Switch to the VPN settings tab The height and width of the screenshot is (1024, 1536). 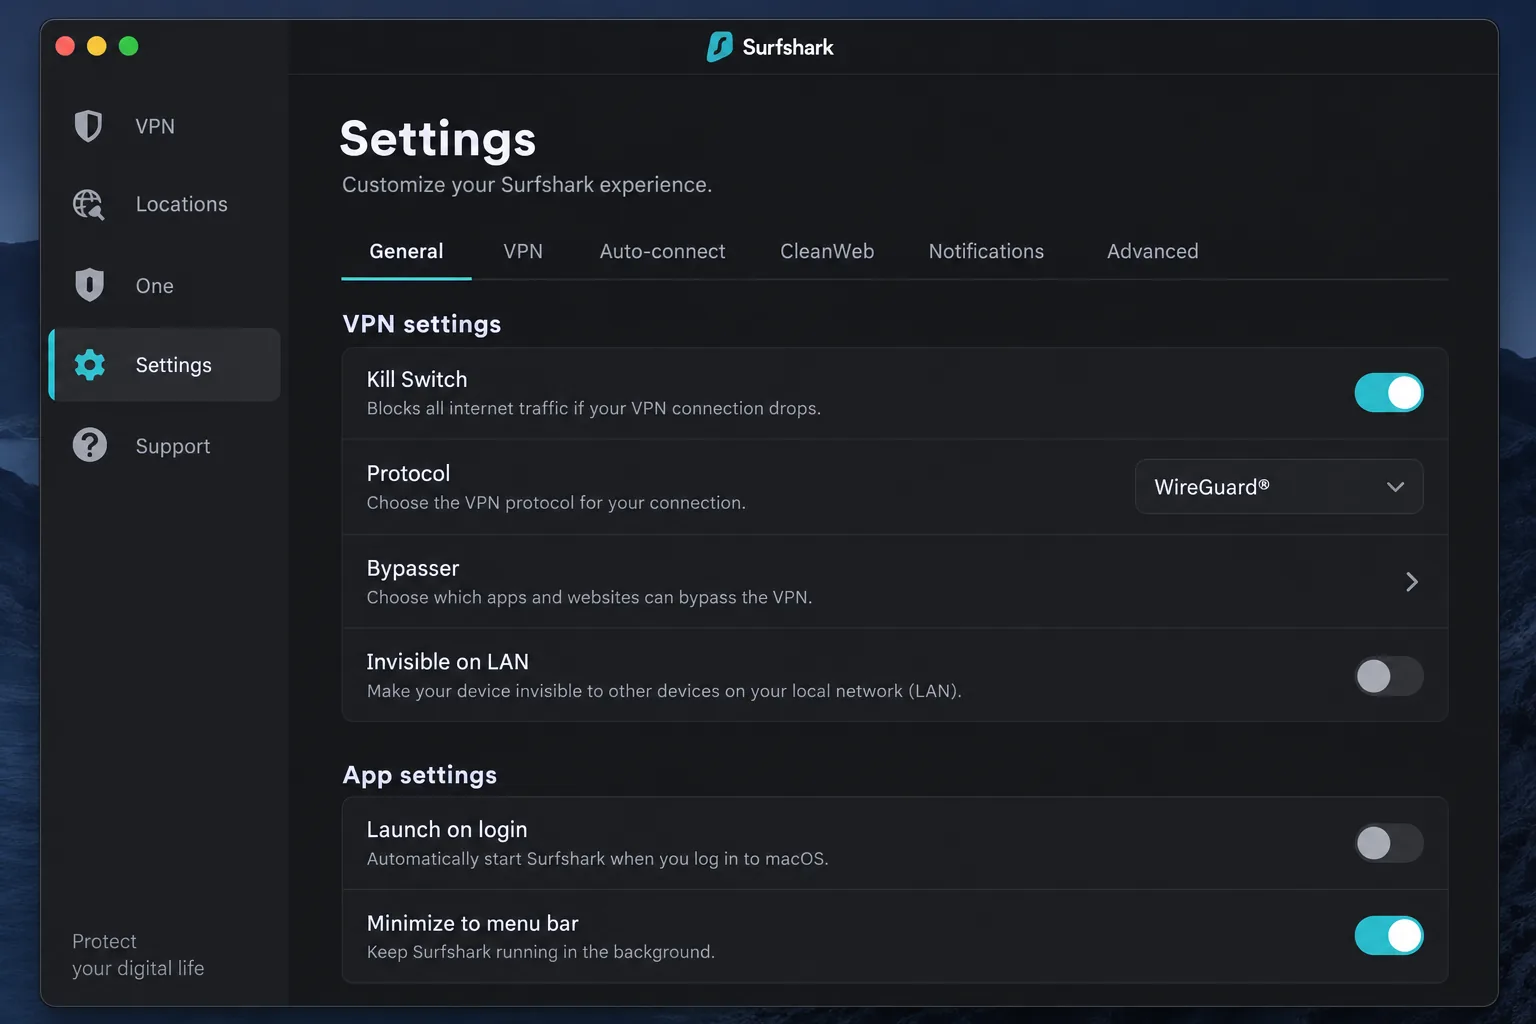523,251
